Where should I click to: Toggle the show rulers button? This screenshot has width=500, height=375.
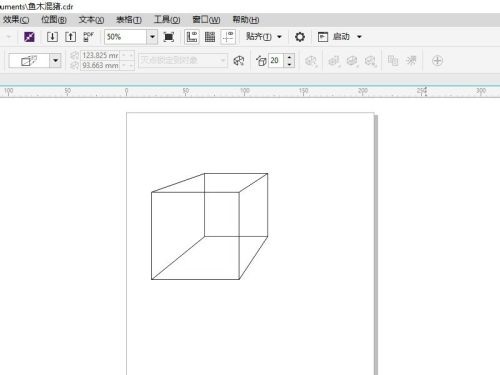click(x=192, y=37)
